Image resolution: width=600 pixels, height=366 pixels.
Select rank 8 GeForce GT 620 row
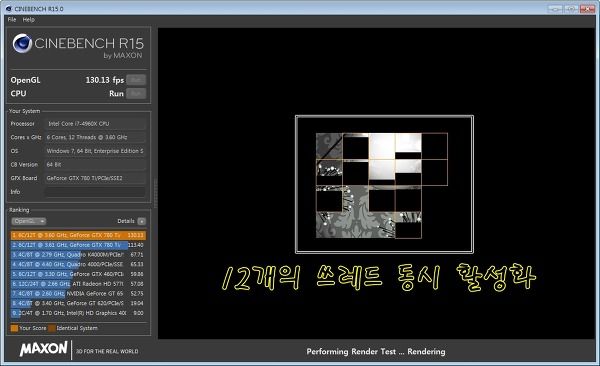click(78, 303)
